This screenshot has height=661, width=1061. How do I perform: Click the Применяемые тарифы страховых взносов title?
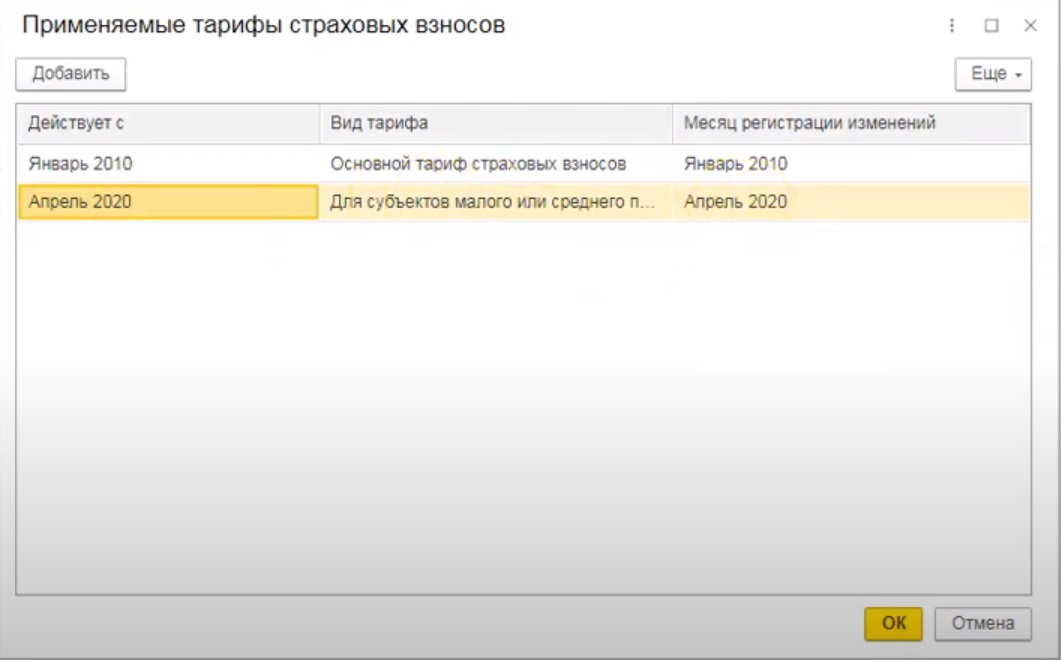pyautogui.click(x=264, y=26)
